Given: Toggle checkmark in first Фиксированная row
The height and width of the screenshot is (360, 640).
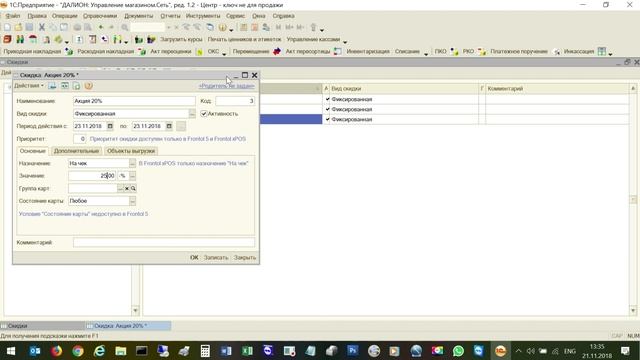Looking at the screenshot, I should (x=327, y=99).
